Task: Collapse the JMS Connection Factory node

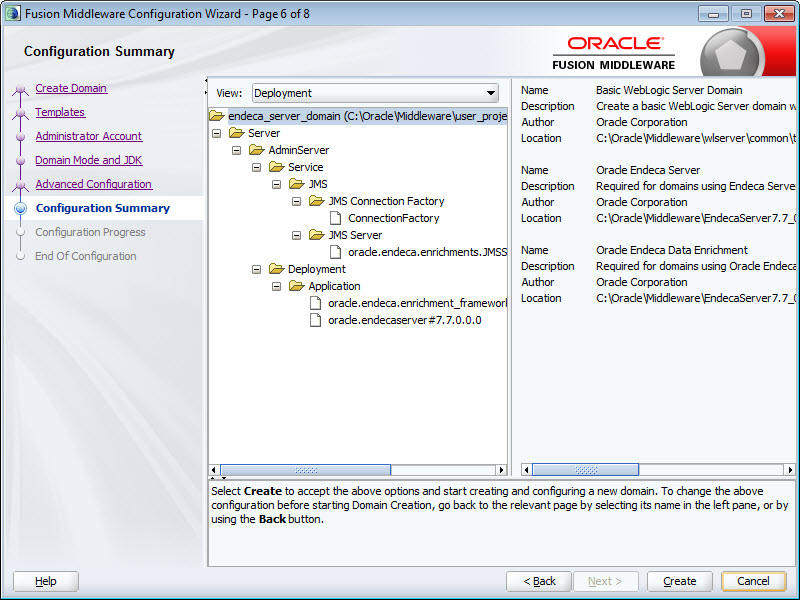Action: (x=296, y=202)
